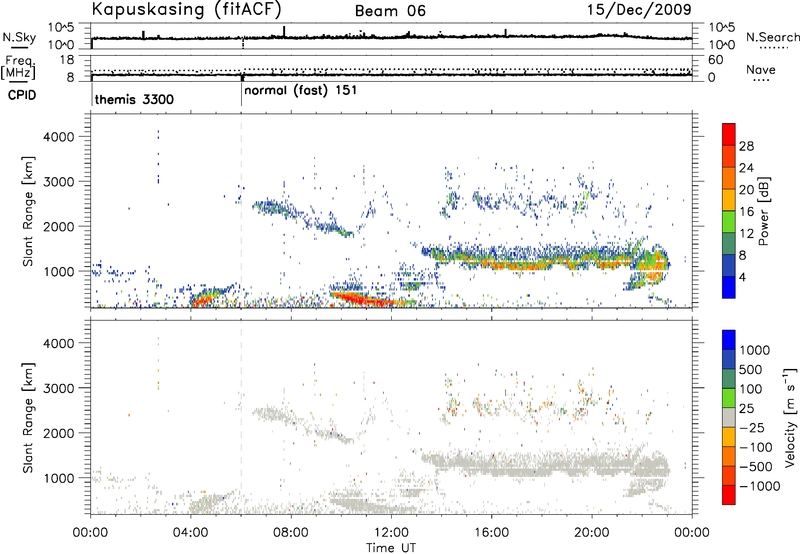
Task: Pick the light green segment of the power color bar
Action: click(729, 222)
